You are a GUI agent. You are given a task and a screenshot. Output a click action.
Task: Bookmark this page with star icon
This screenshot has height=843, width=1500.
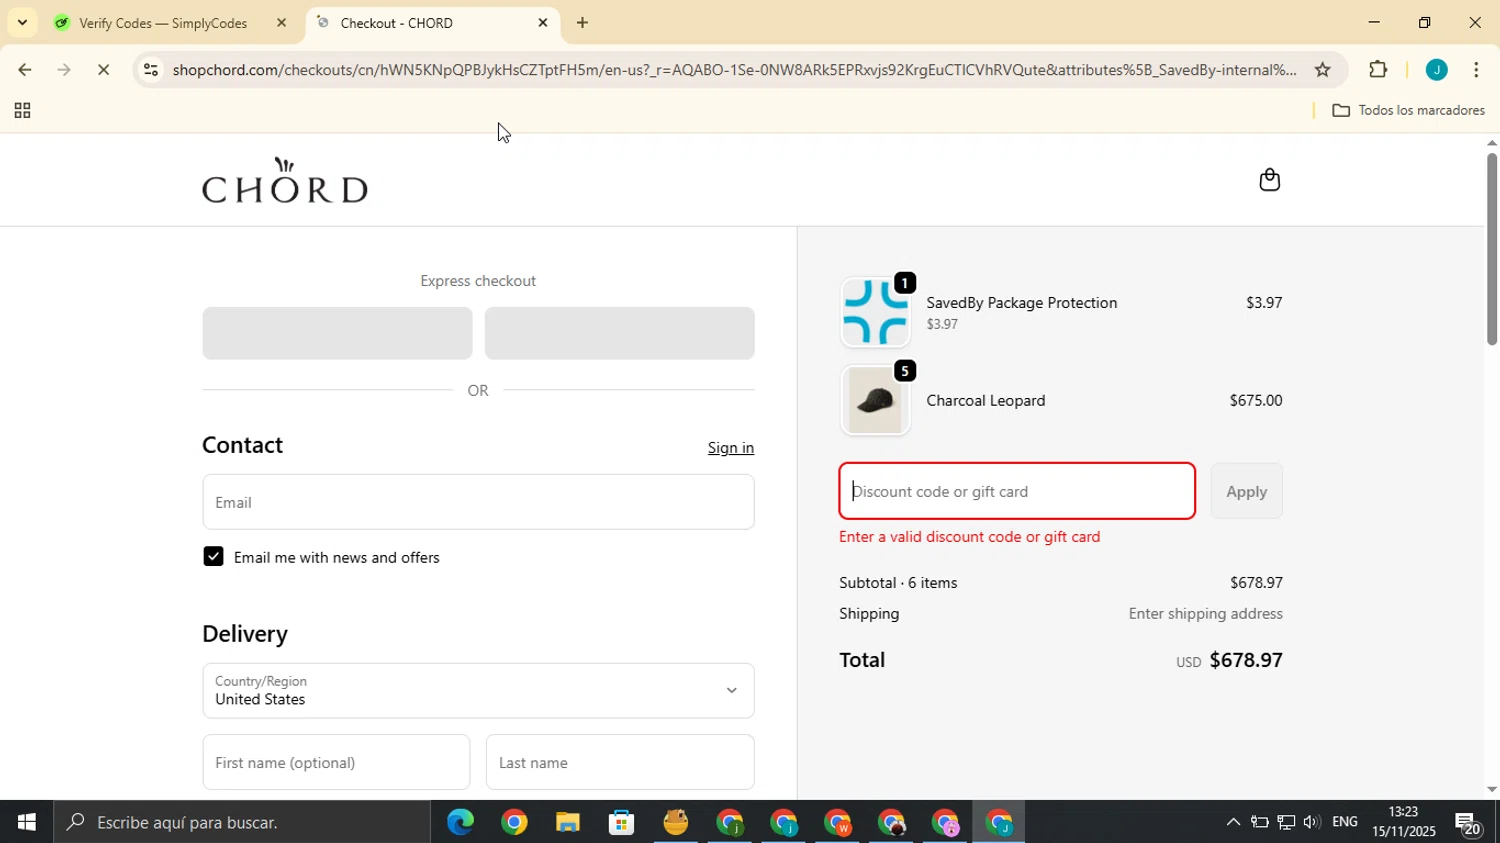[1322, 70]
